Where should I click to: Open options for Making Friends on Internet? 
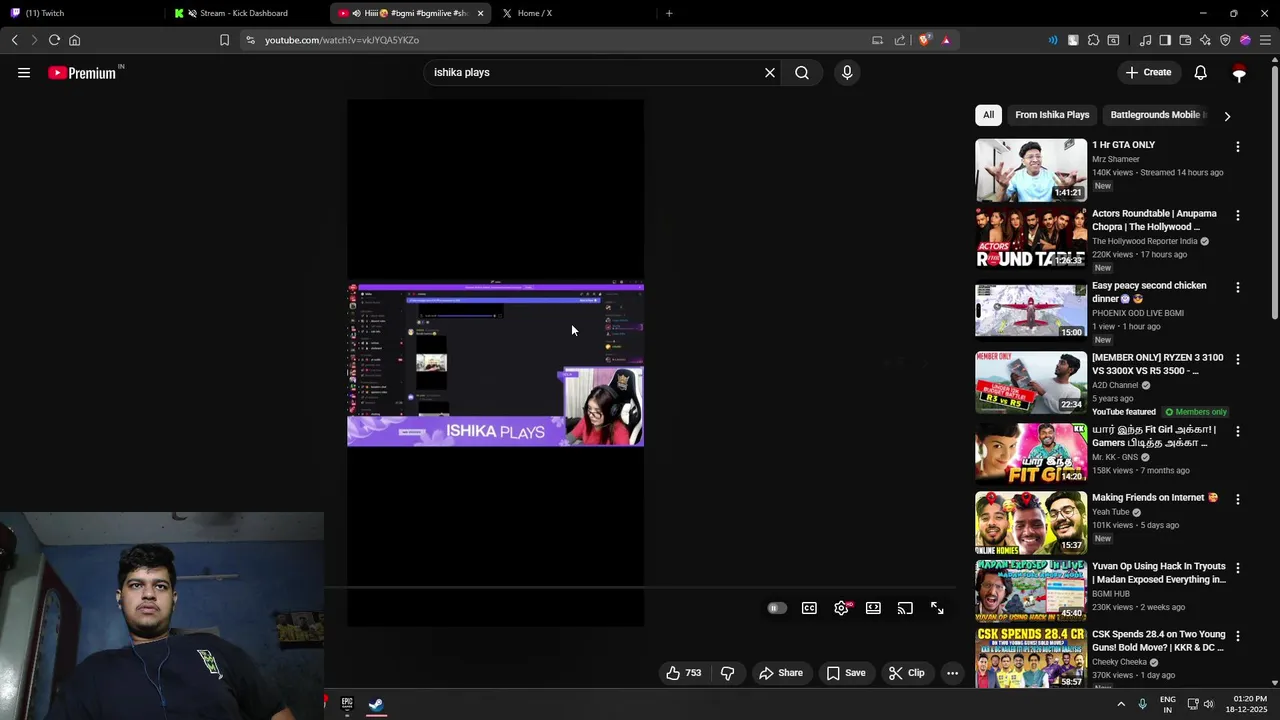(1238, 499)
